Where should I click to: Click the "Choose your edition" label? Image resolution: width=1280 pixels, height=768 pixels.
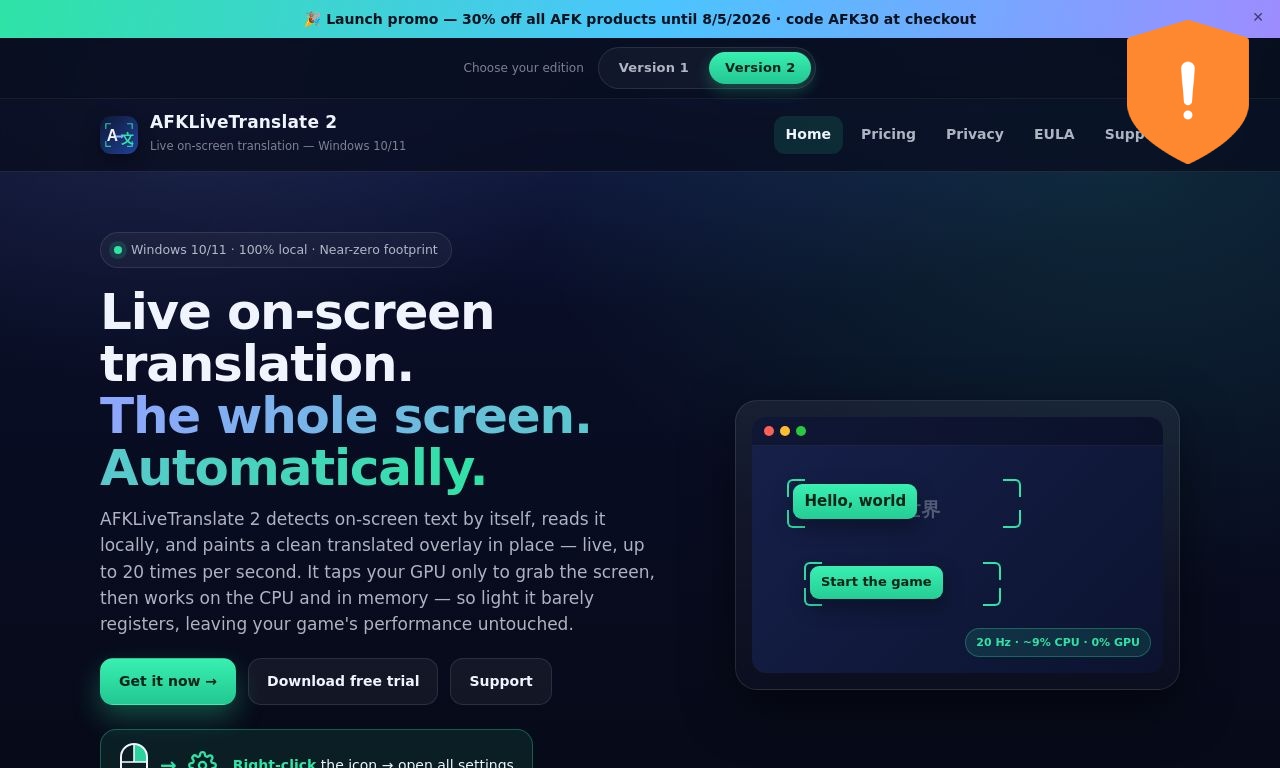coord(523,68)
